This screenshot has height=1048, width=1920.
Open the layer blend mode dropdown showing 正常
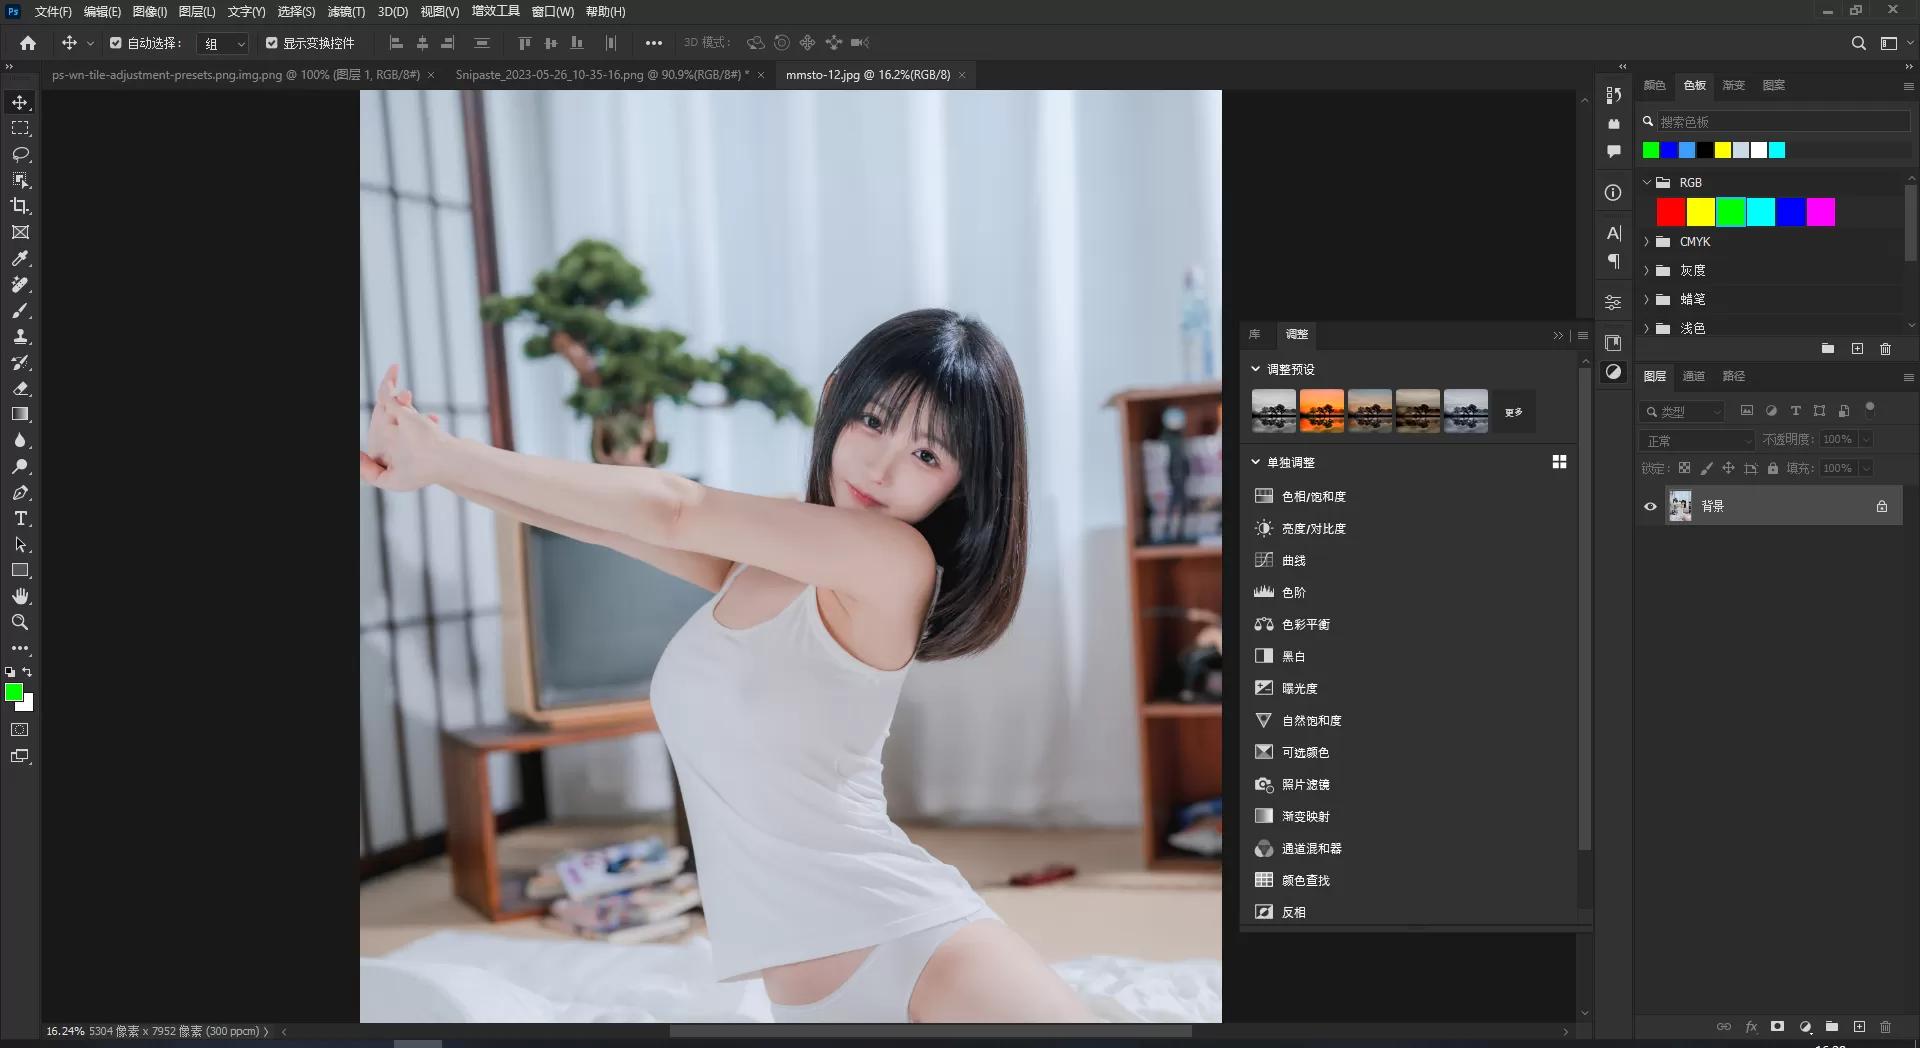(1696, 440)
